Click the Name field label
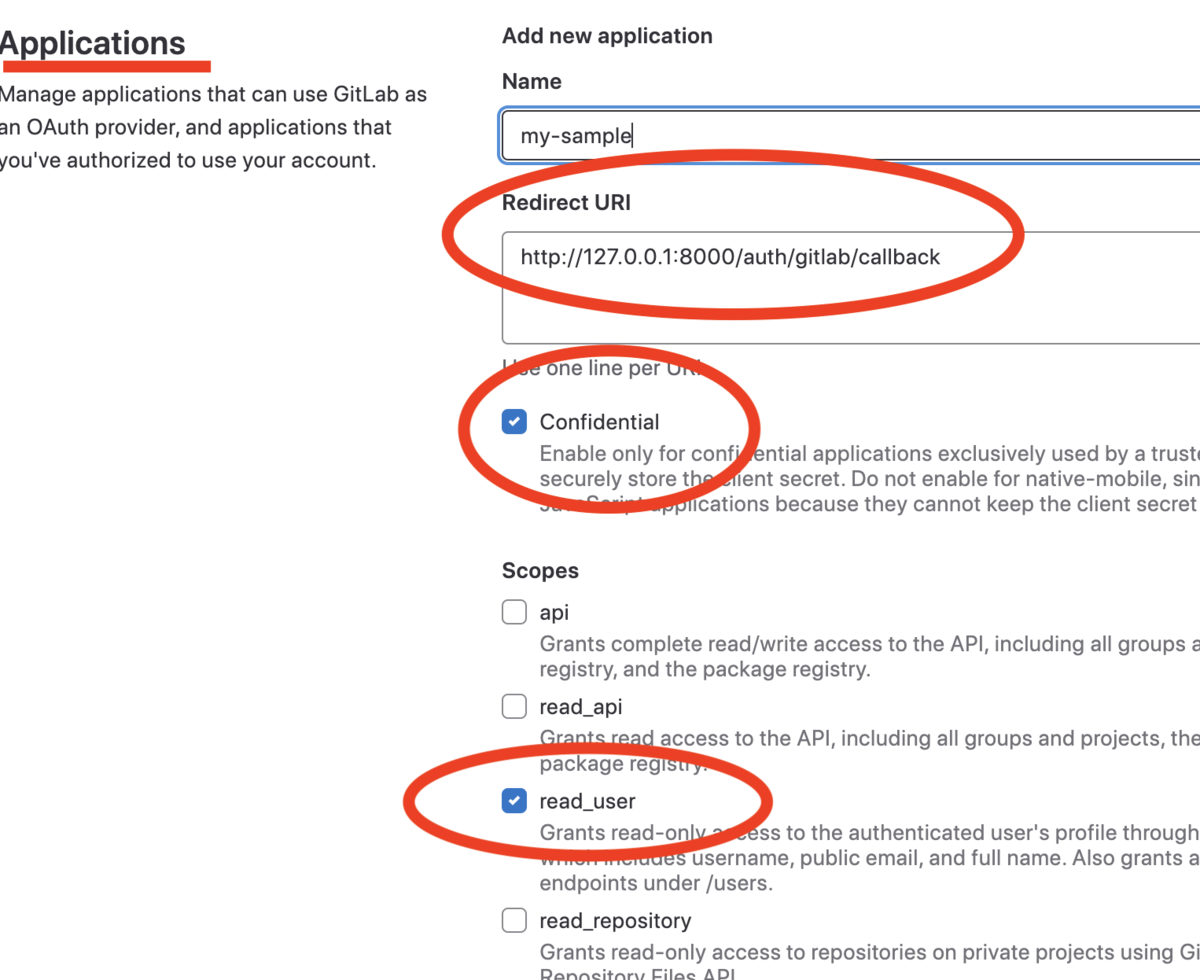The width and height of the screenshot is (1200, 980). click(531, 81)
